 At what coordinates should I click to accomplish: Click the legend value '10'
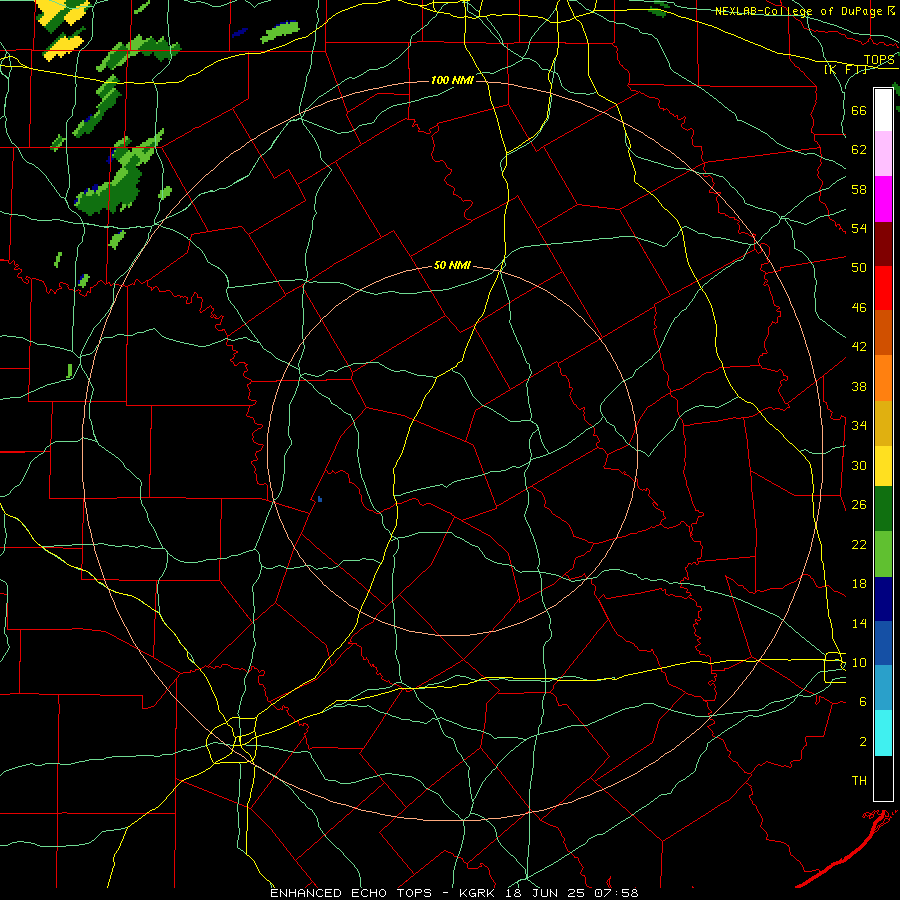click(859, 662)
